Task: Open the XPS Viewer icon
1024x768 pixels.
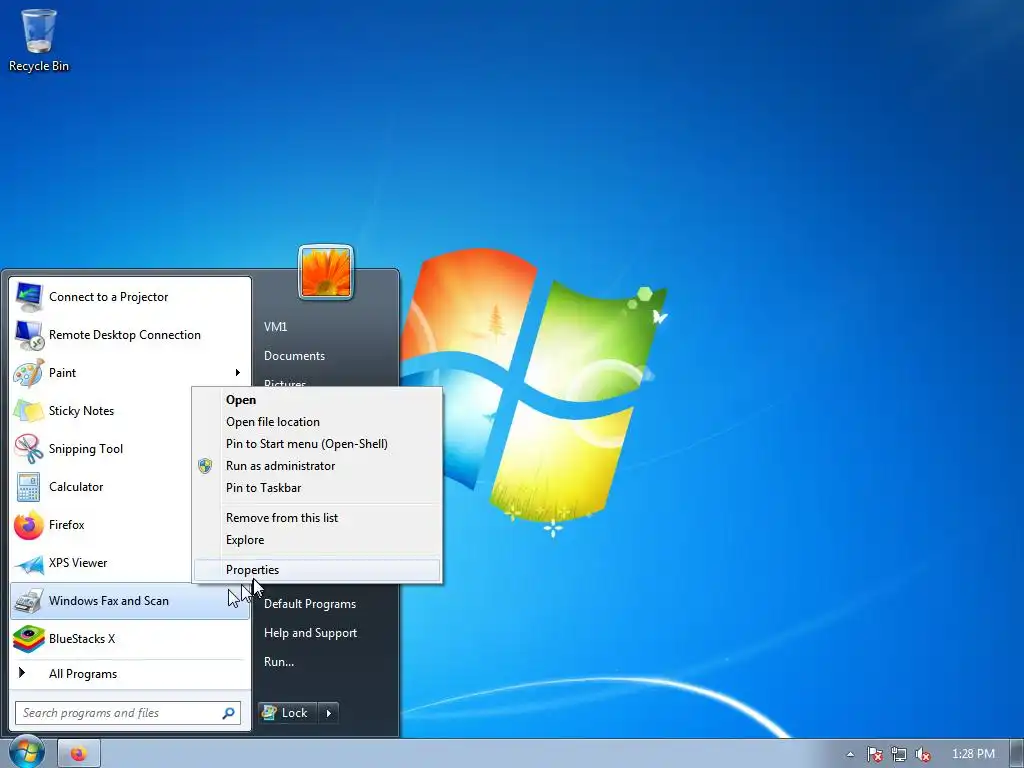Action: (x=29, y=563)
